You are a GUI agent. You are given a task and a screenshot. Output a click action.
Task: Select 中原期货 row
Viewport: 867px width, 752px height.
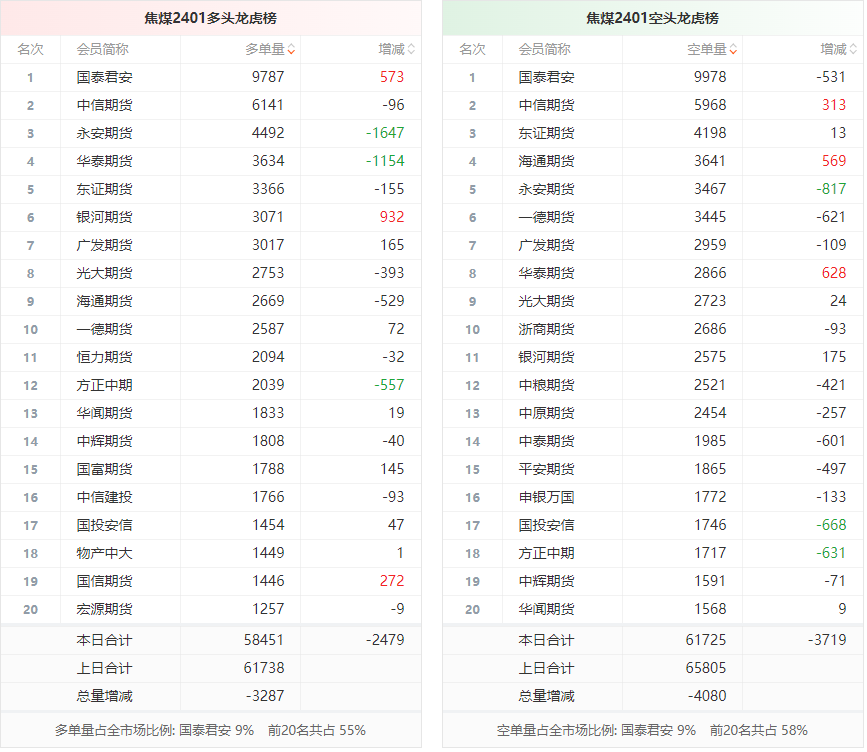pyautogui.click(x=652, y=413)
